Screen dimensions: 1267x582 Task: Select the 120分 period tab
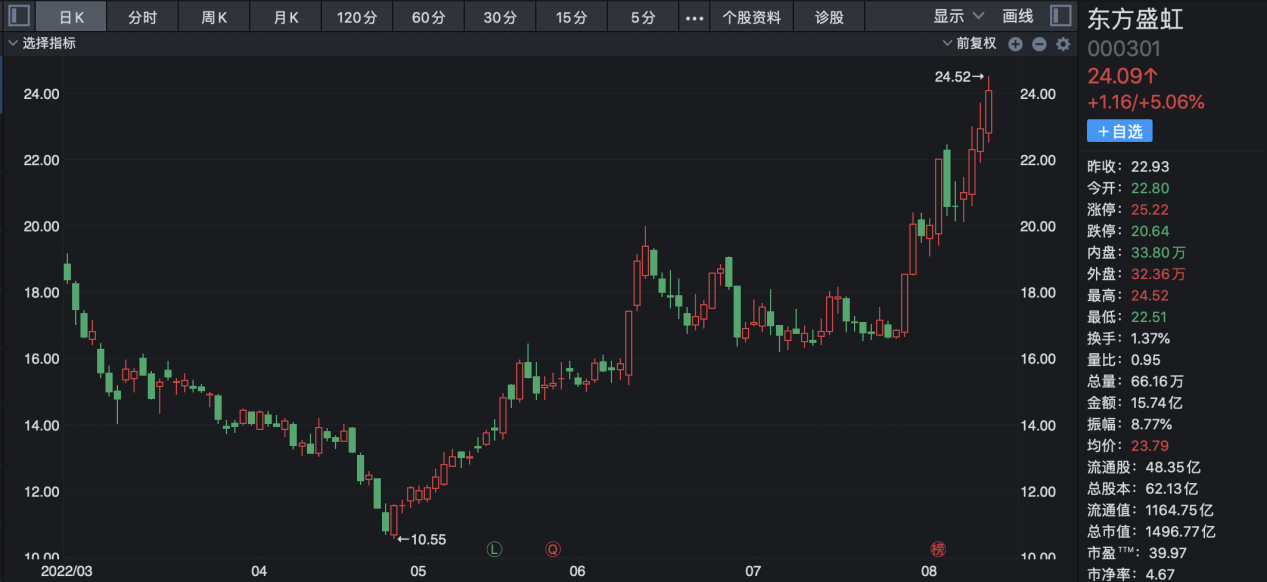356,17
